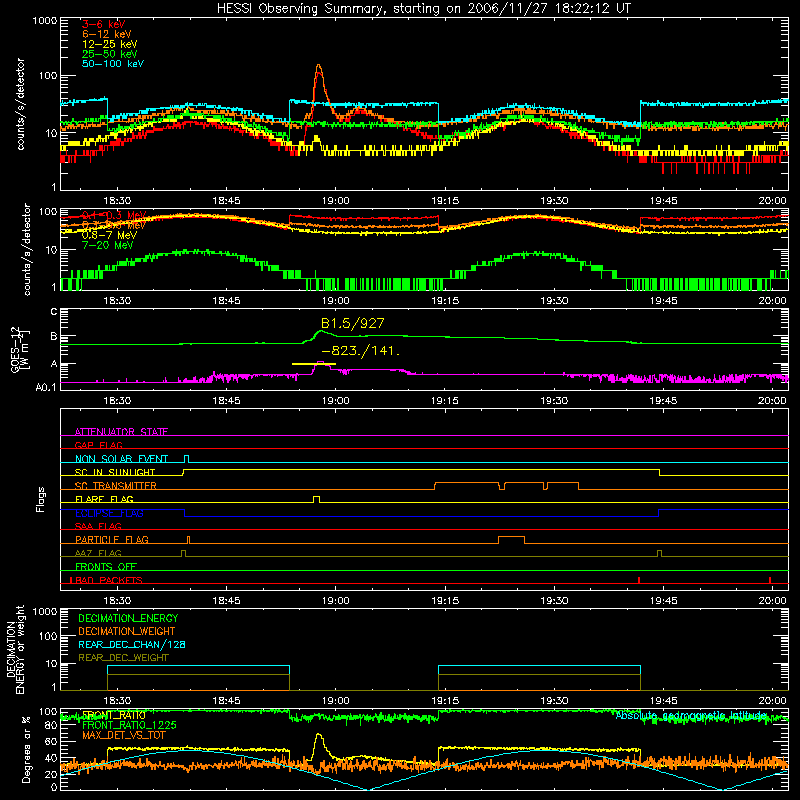Click the Absolute geomagnetic latitude label
800x800 pixels.
coord(691,715)
